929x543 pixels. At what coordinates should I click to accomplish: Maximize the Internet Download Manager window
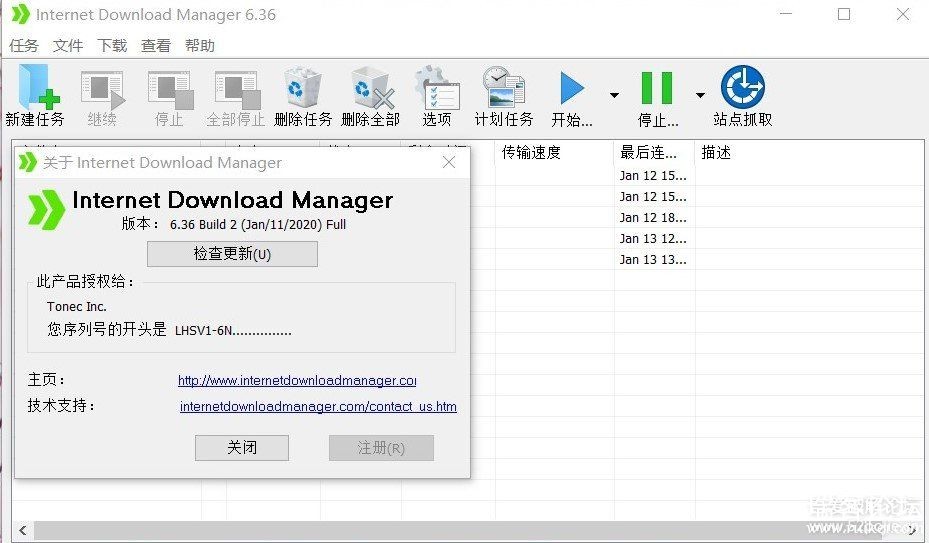[844, 14]
